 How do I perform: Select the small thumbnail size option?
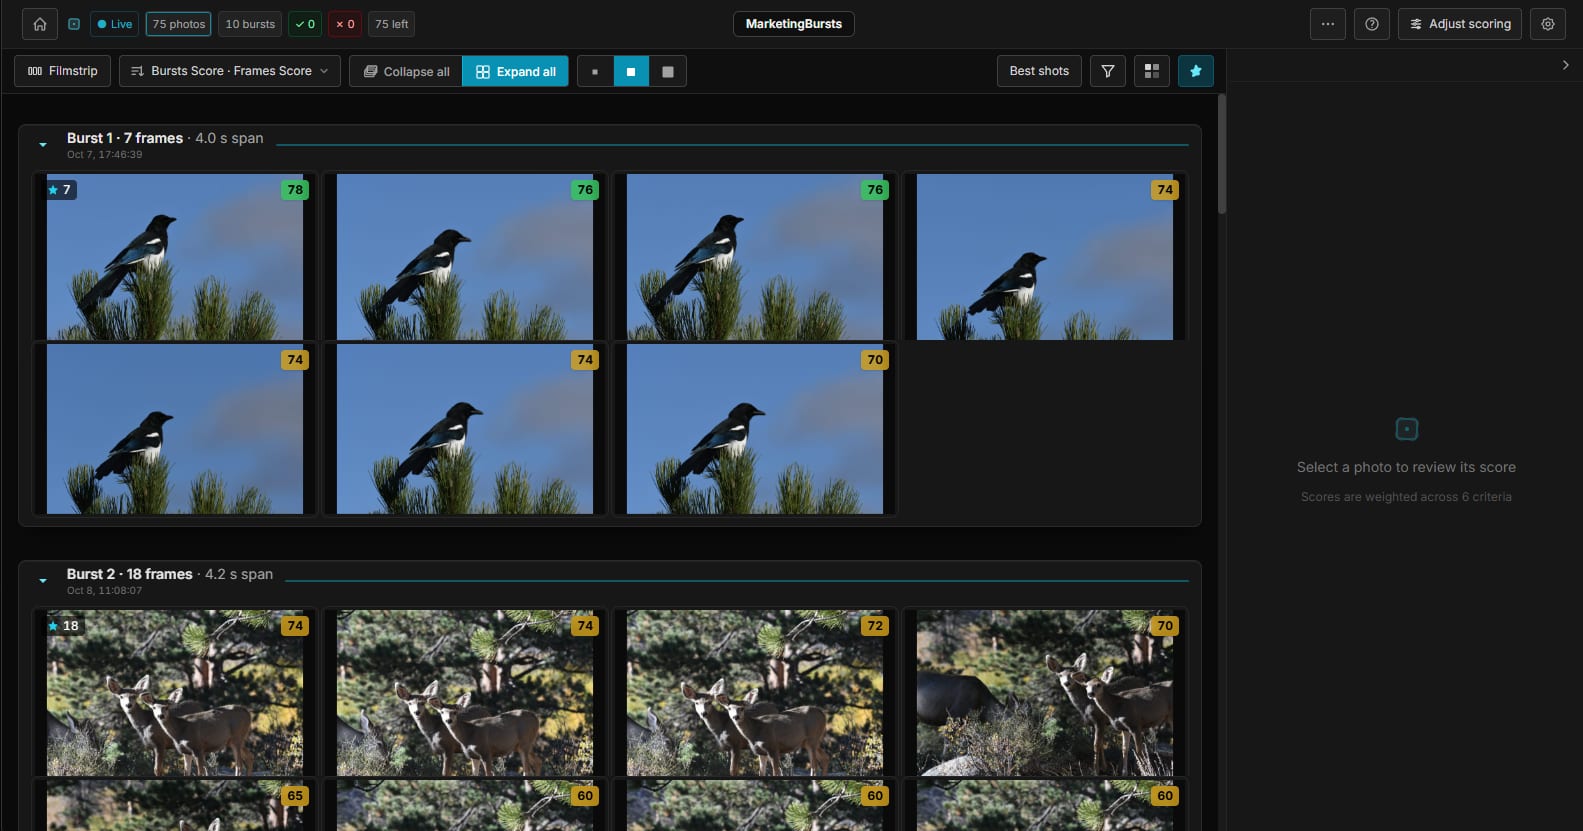(595, 71)
